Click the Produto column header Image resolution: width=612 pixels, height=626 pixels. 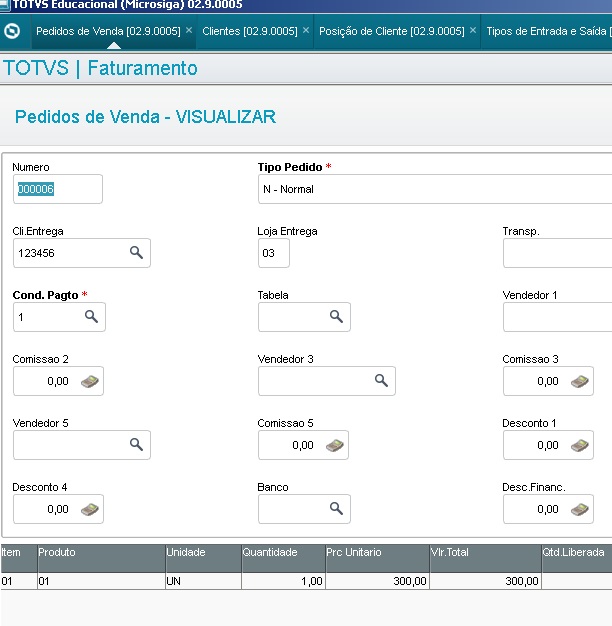coord(101,558)
